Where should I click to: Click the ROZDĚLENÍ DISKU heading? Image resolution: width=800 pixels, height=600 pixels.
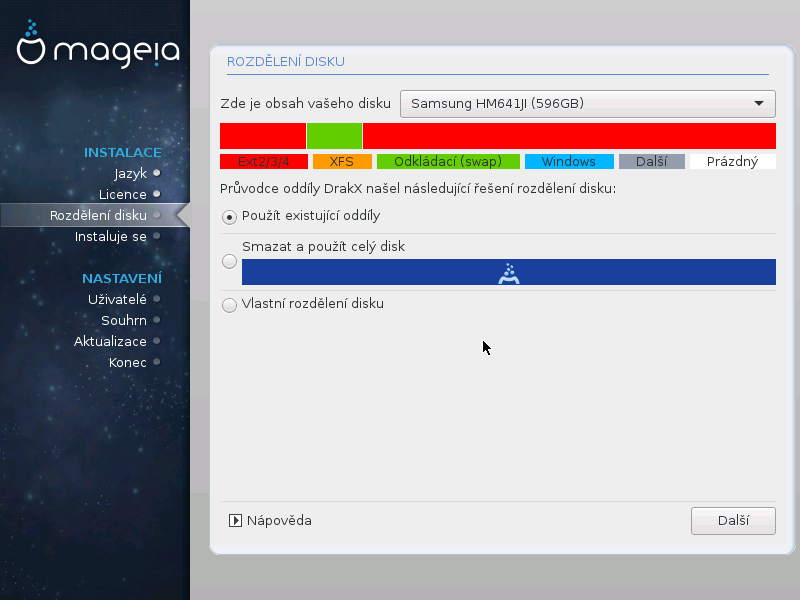(x=286, y=62)
